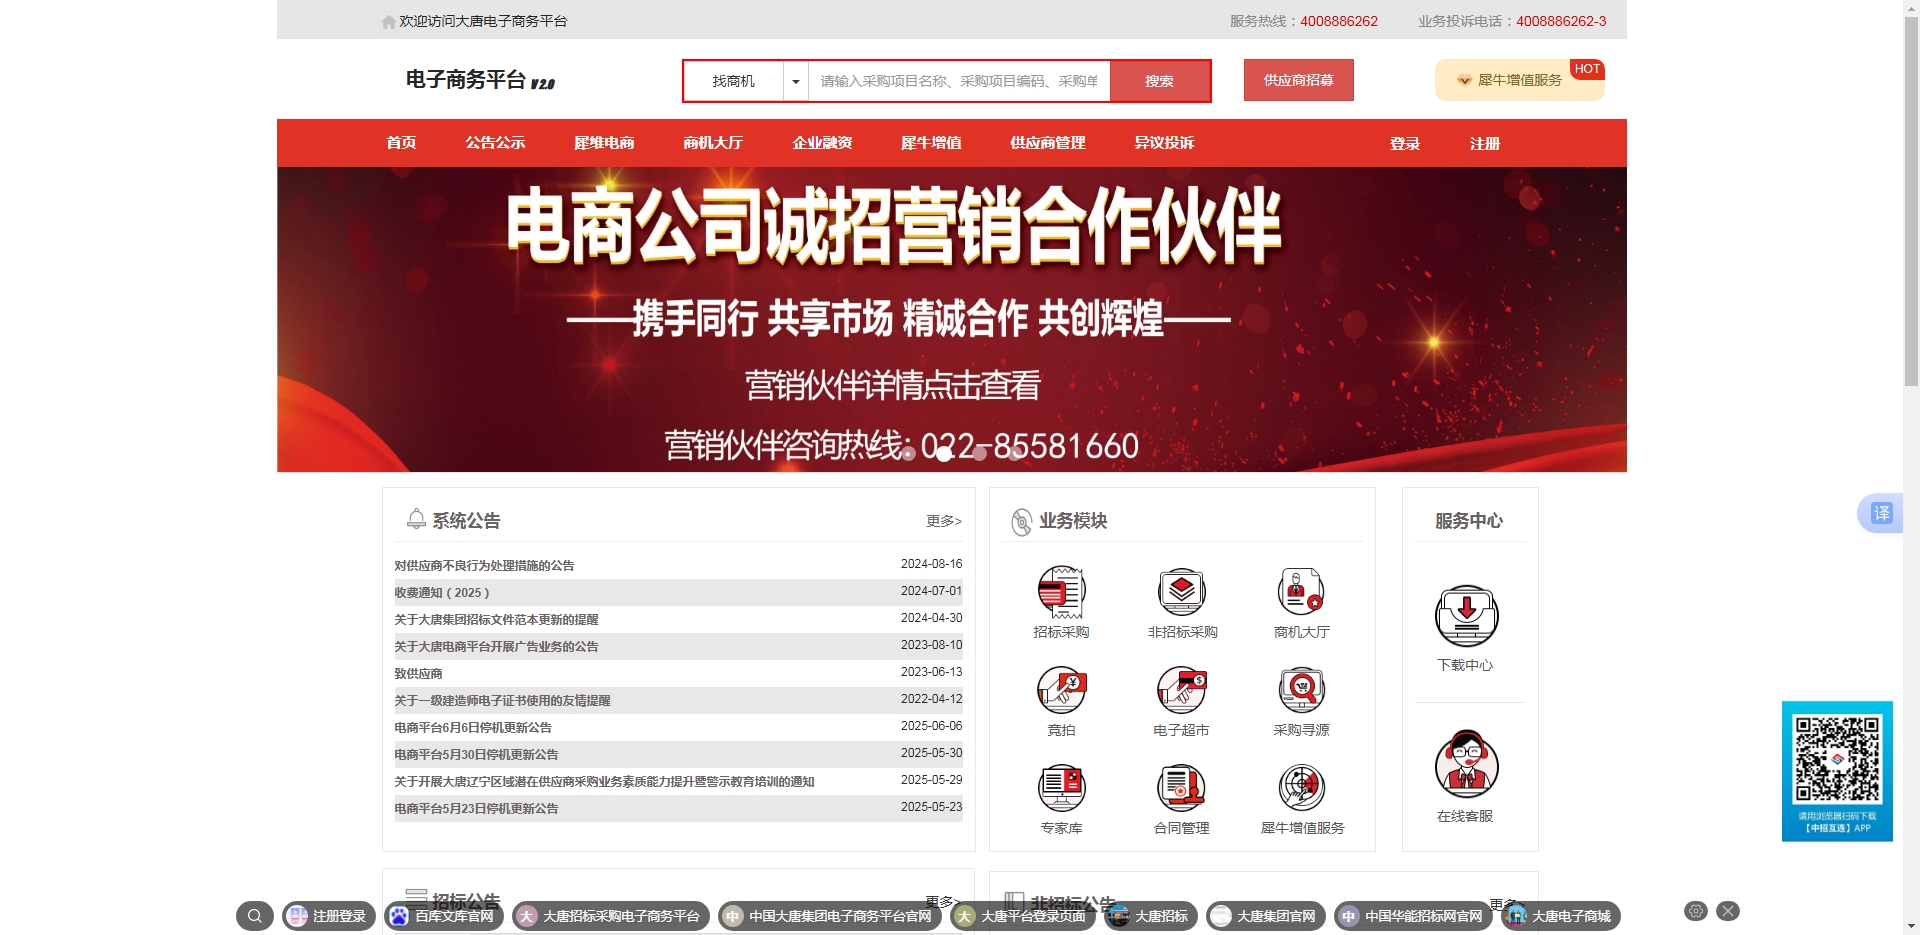The height and width of the screenshot is (935, 1920).
Task: Open the 公告公示 menu item
Action: coord(495,143)
